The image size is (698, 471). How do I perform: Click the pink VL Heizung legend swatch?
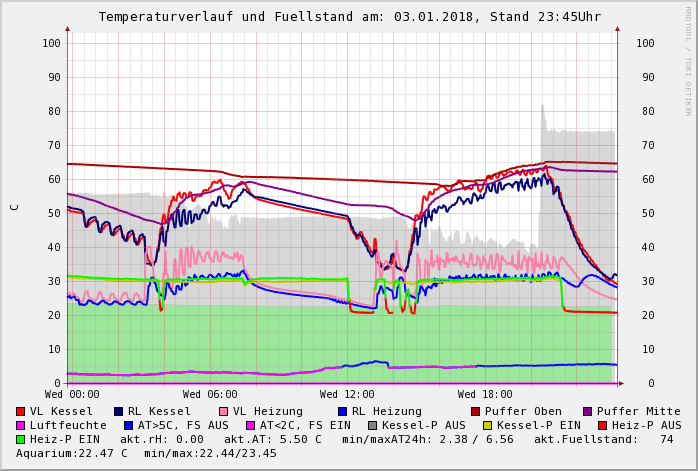[224, 411]
